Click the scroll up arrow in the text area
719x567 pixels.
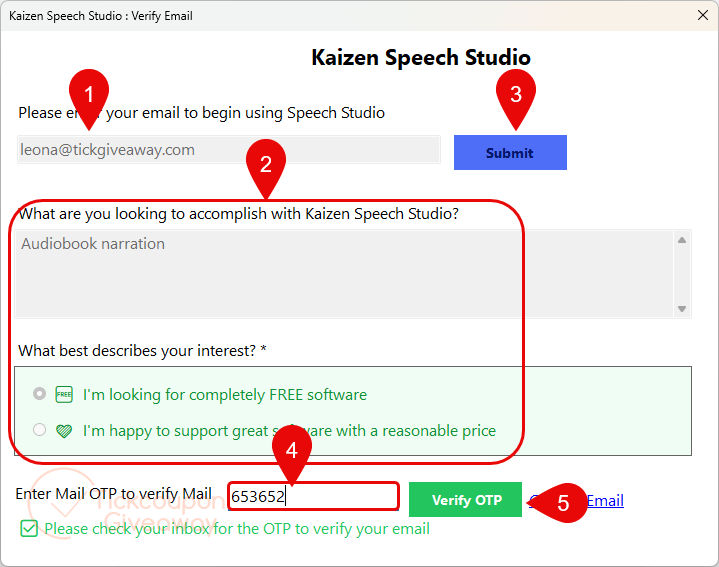(x=682, y=240)
